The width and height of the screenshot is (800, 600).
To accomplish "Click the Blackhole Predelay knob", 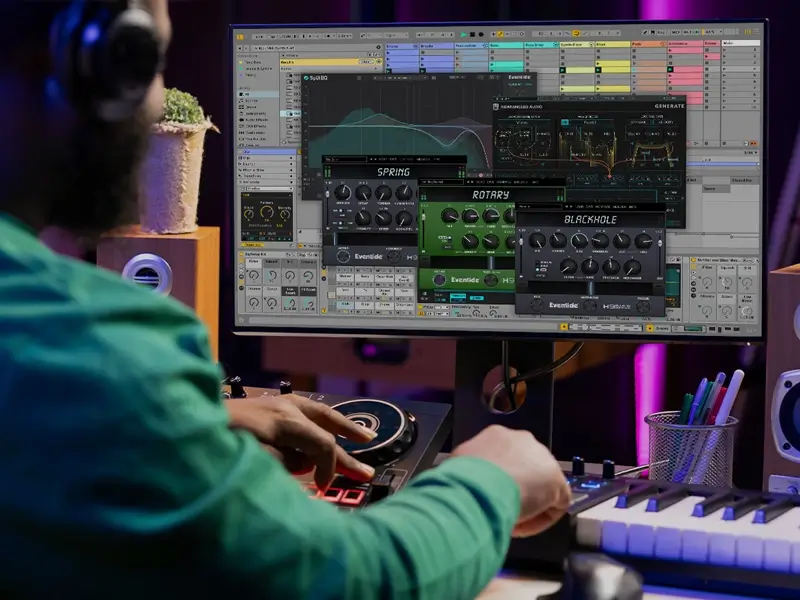I will pyautogui.click(x=601, y=240).
